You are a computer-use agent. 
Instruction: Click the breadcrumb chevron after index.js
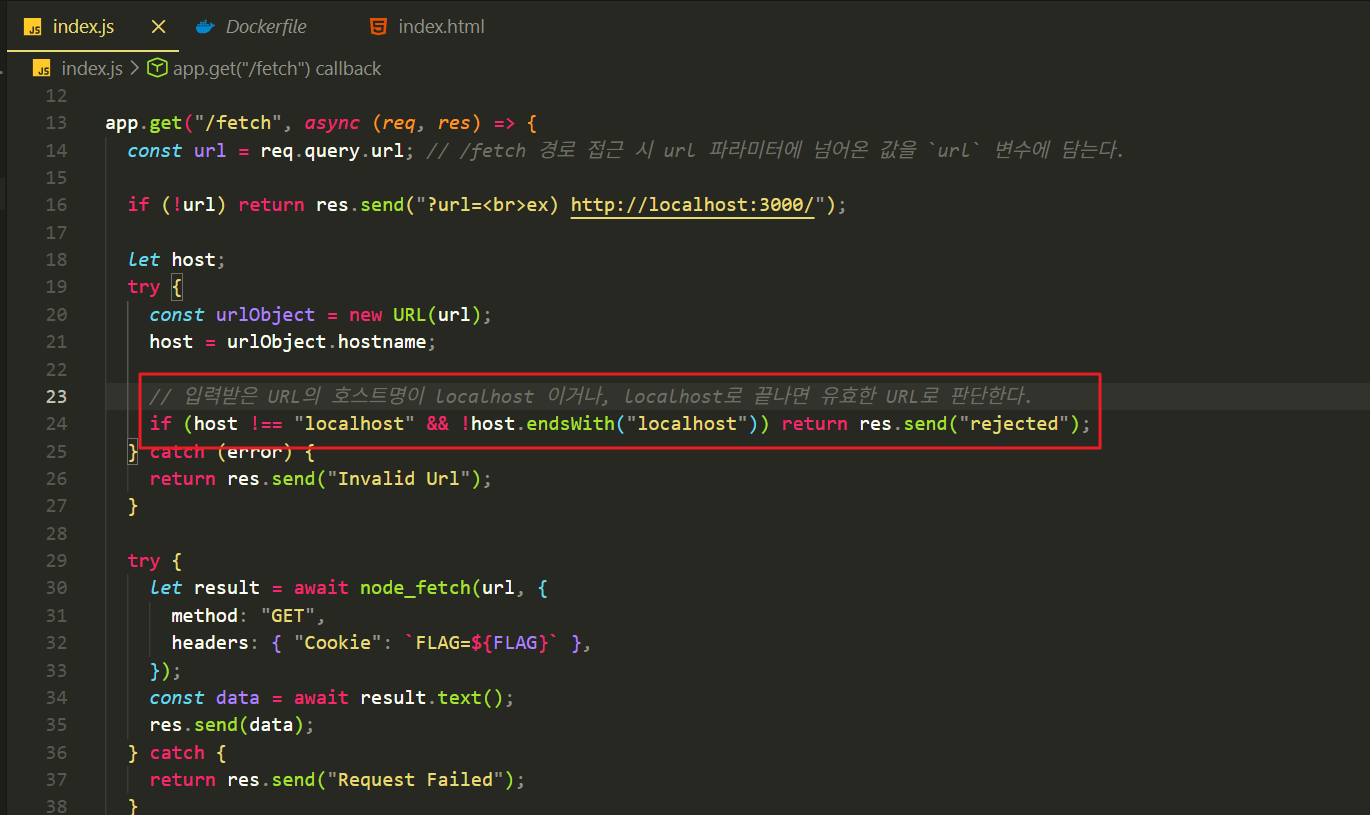coord(134,69)
